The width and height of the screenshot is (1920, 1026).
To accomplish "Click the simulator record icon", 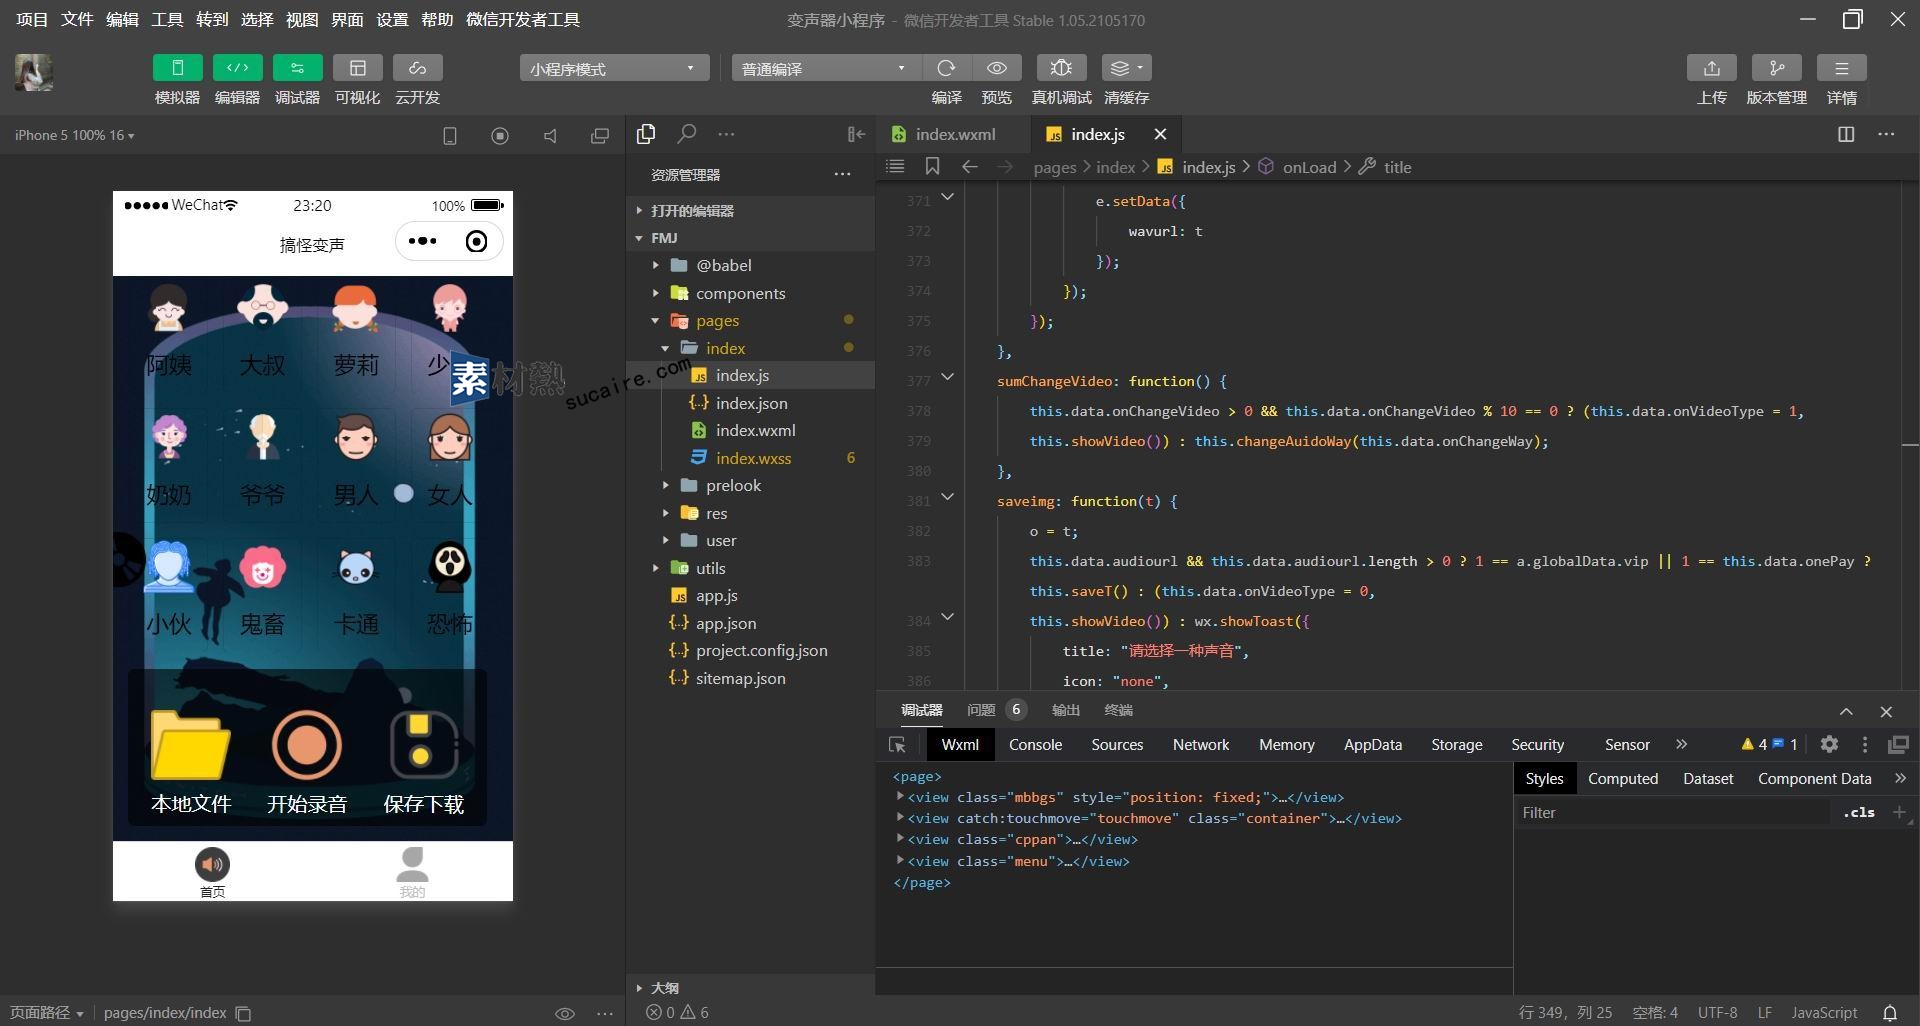I will 500,135.
